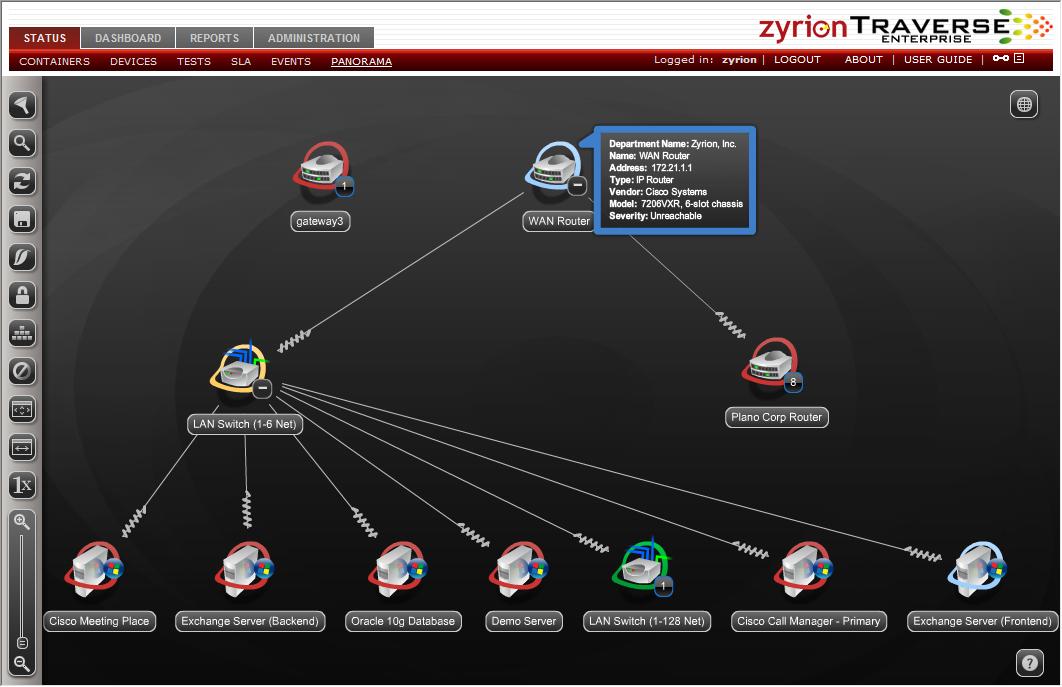Zoom in with the plus magnifier
Viewport: 1062px width, 687px height.
pyautogui.click(x=22, y=522)
